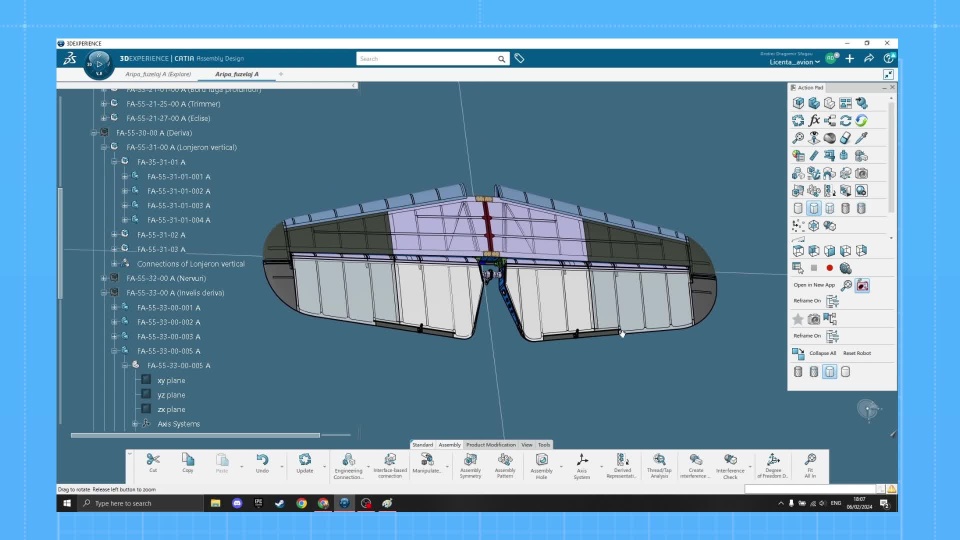This screenshot has width=960, height=540.
Task: Toggle the highlighted icon beside the Open in New App magnifier
Action: click(862, 285)
